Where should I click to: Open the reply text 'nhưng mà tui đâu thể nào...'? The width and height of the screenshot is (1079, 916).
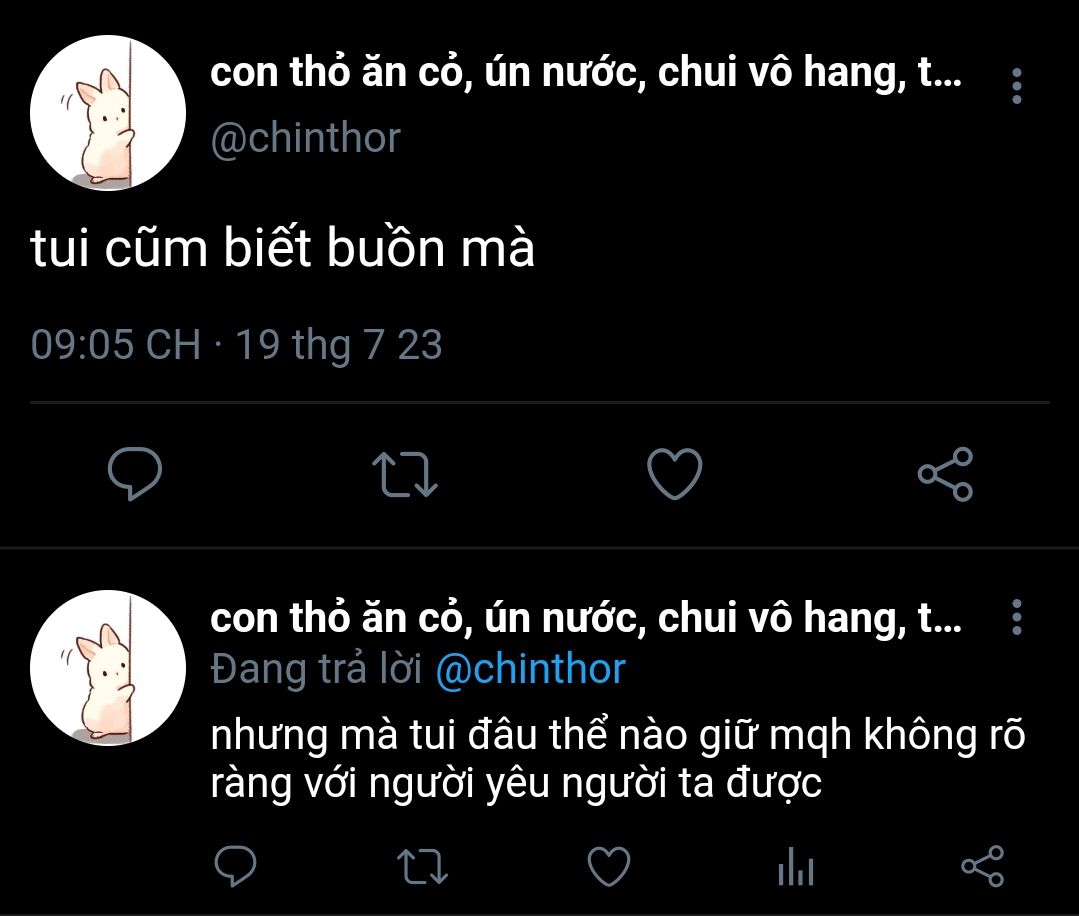pyautogui.click(x=617, y=759)
